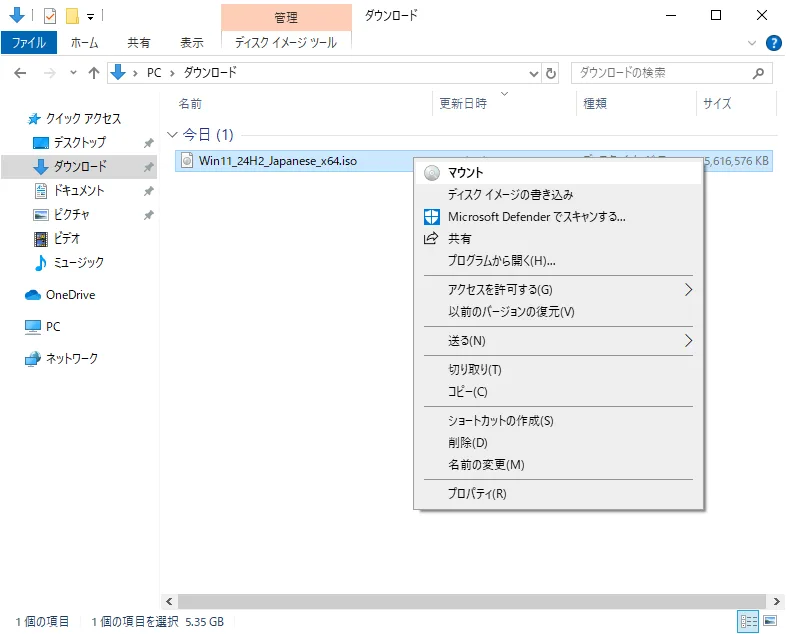Open the ディスク イメージ ツール tab
The width and height of the screenshot is (786, 634).
(x=286, y=43)
